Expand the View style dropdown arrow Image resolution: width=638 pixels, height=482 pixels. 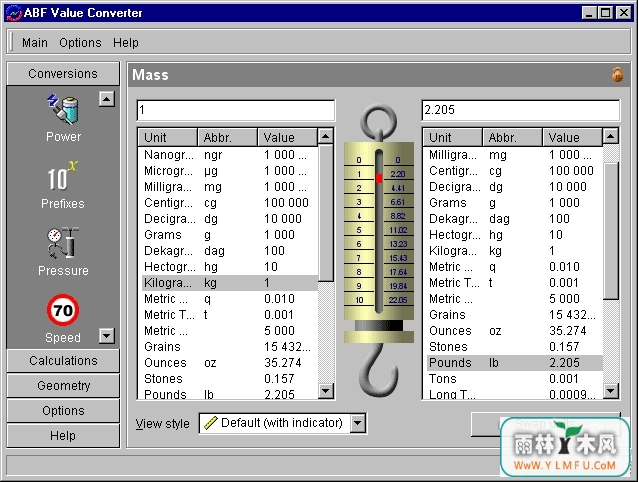pyautogui.click(x=357, y=423)
